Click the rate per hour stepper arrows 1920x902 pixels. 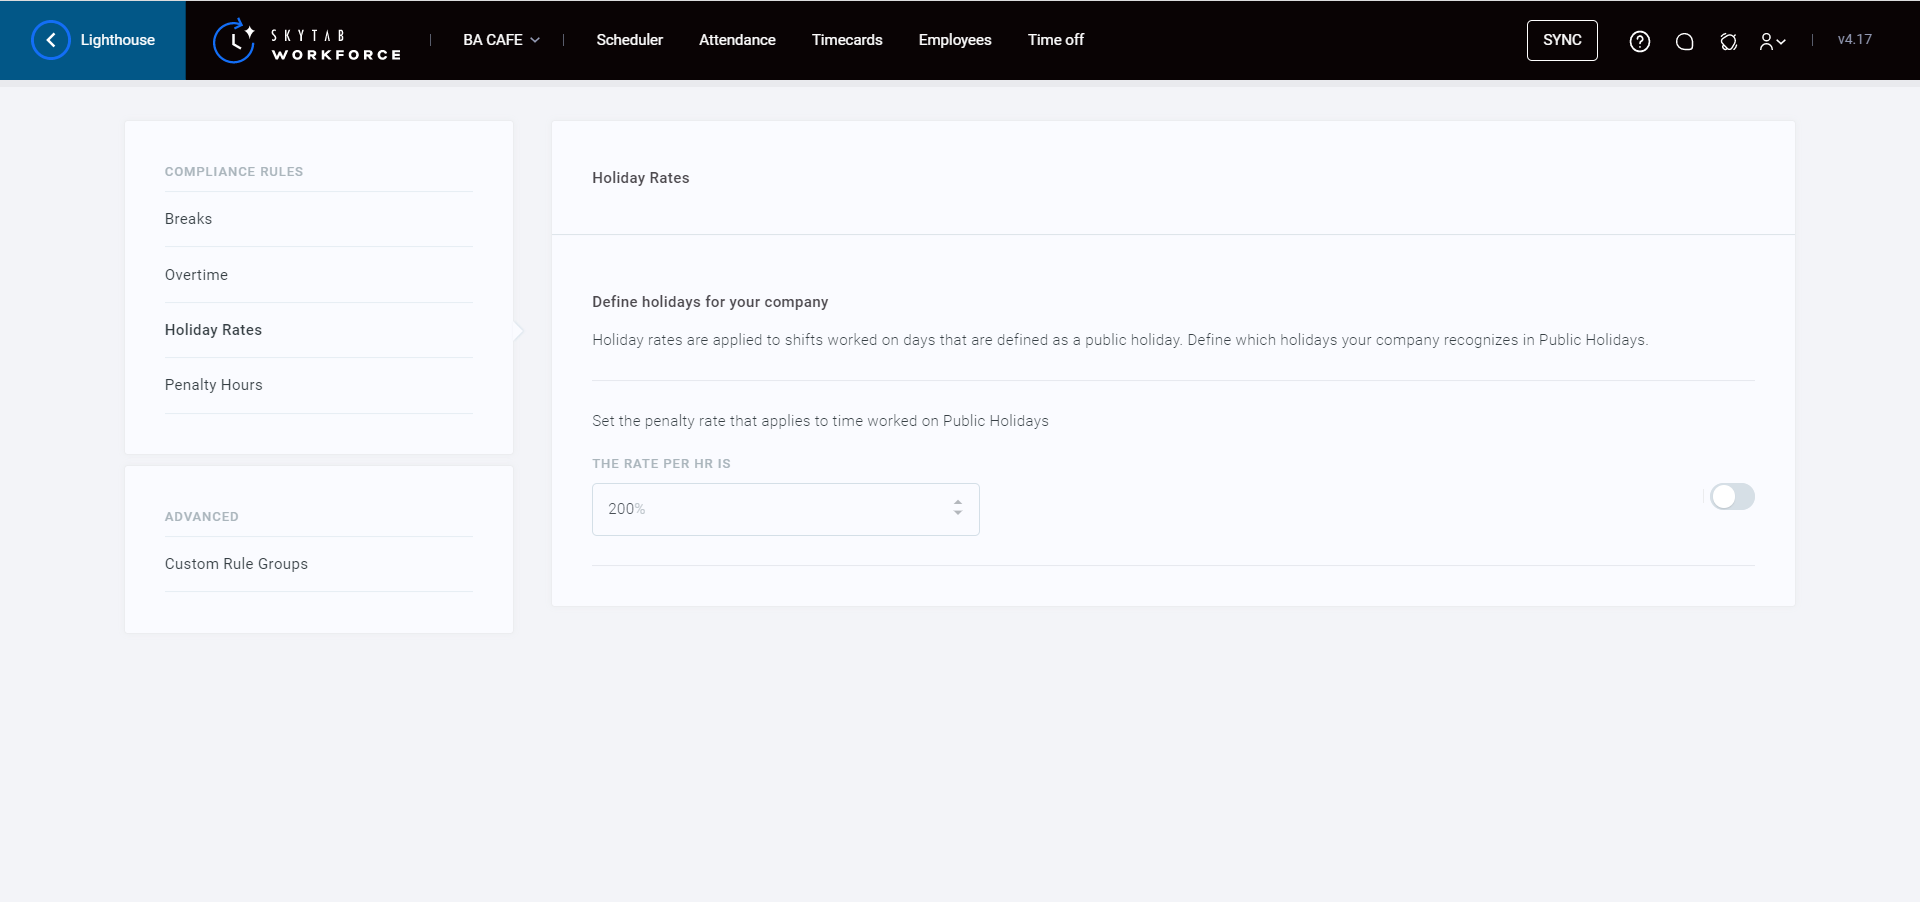[x=957, y=508]
